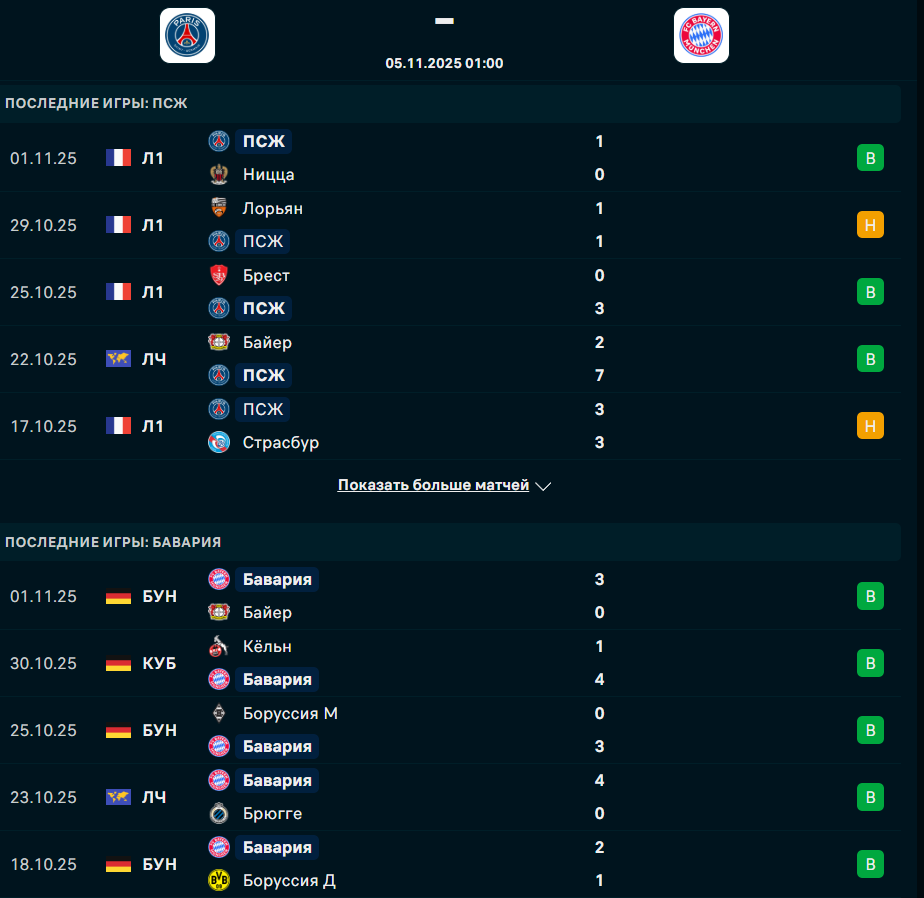
Task: Click the draw badge for Lorient match
Action: click(870, 225)
